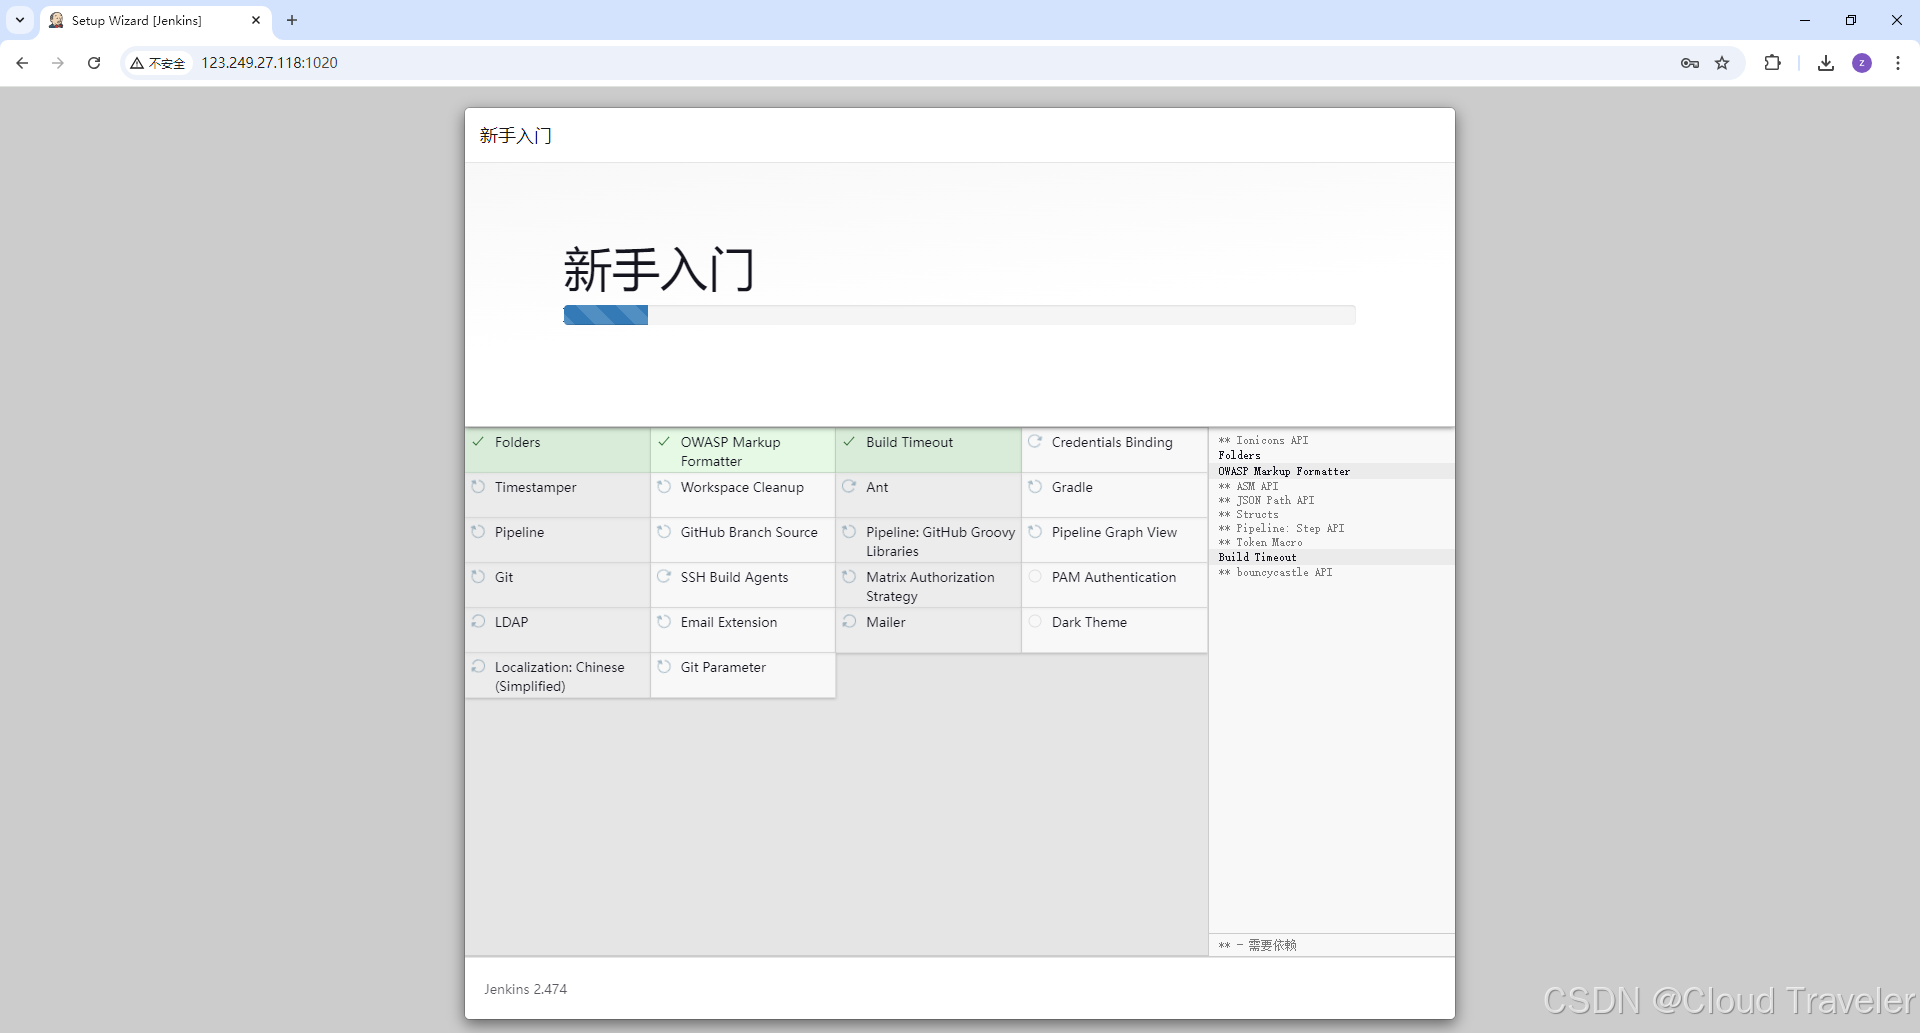Click the SSH Build Agents spinner icon

664,576
